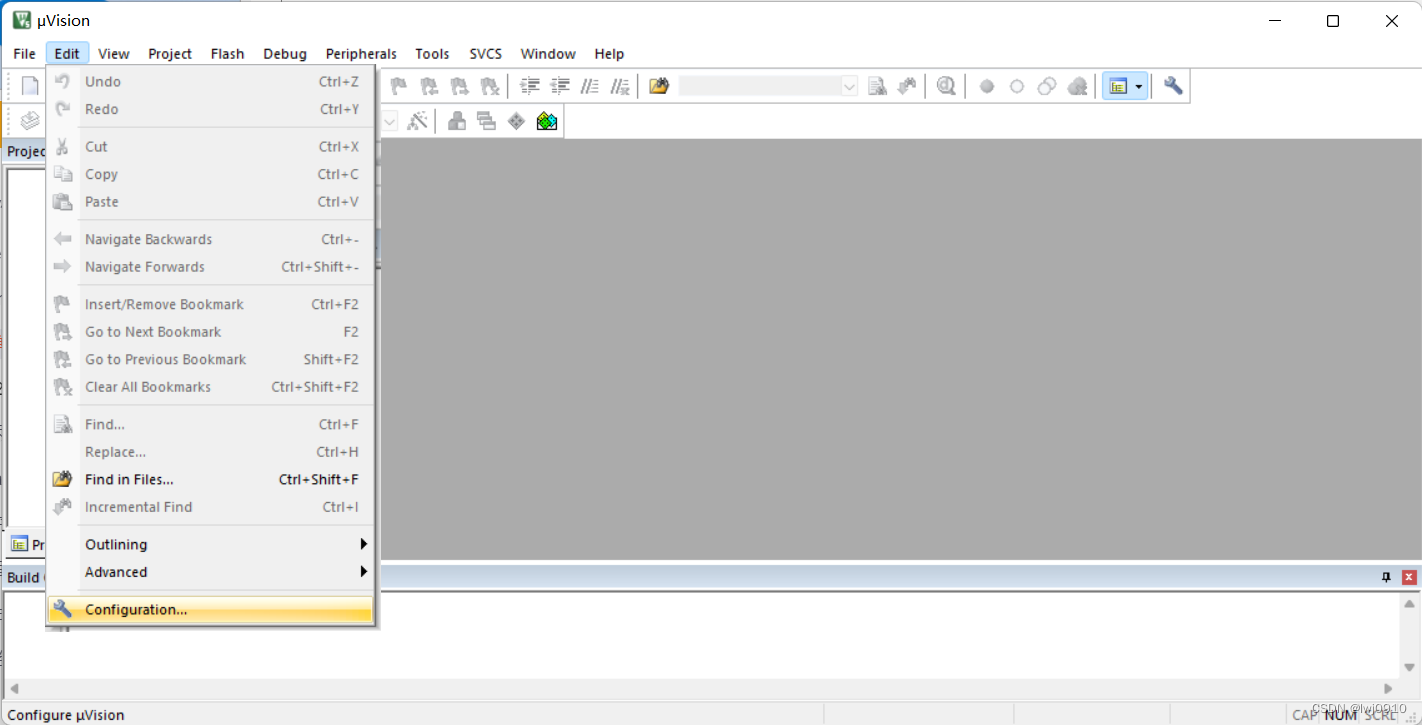Click Navigate Backwards menu entry
The width and height of the screenshot is (1422, 725).
210,239
